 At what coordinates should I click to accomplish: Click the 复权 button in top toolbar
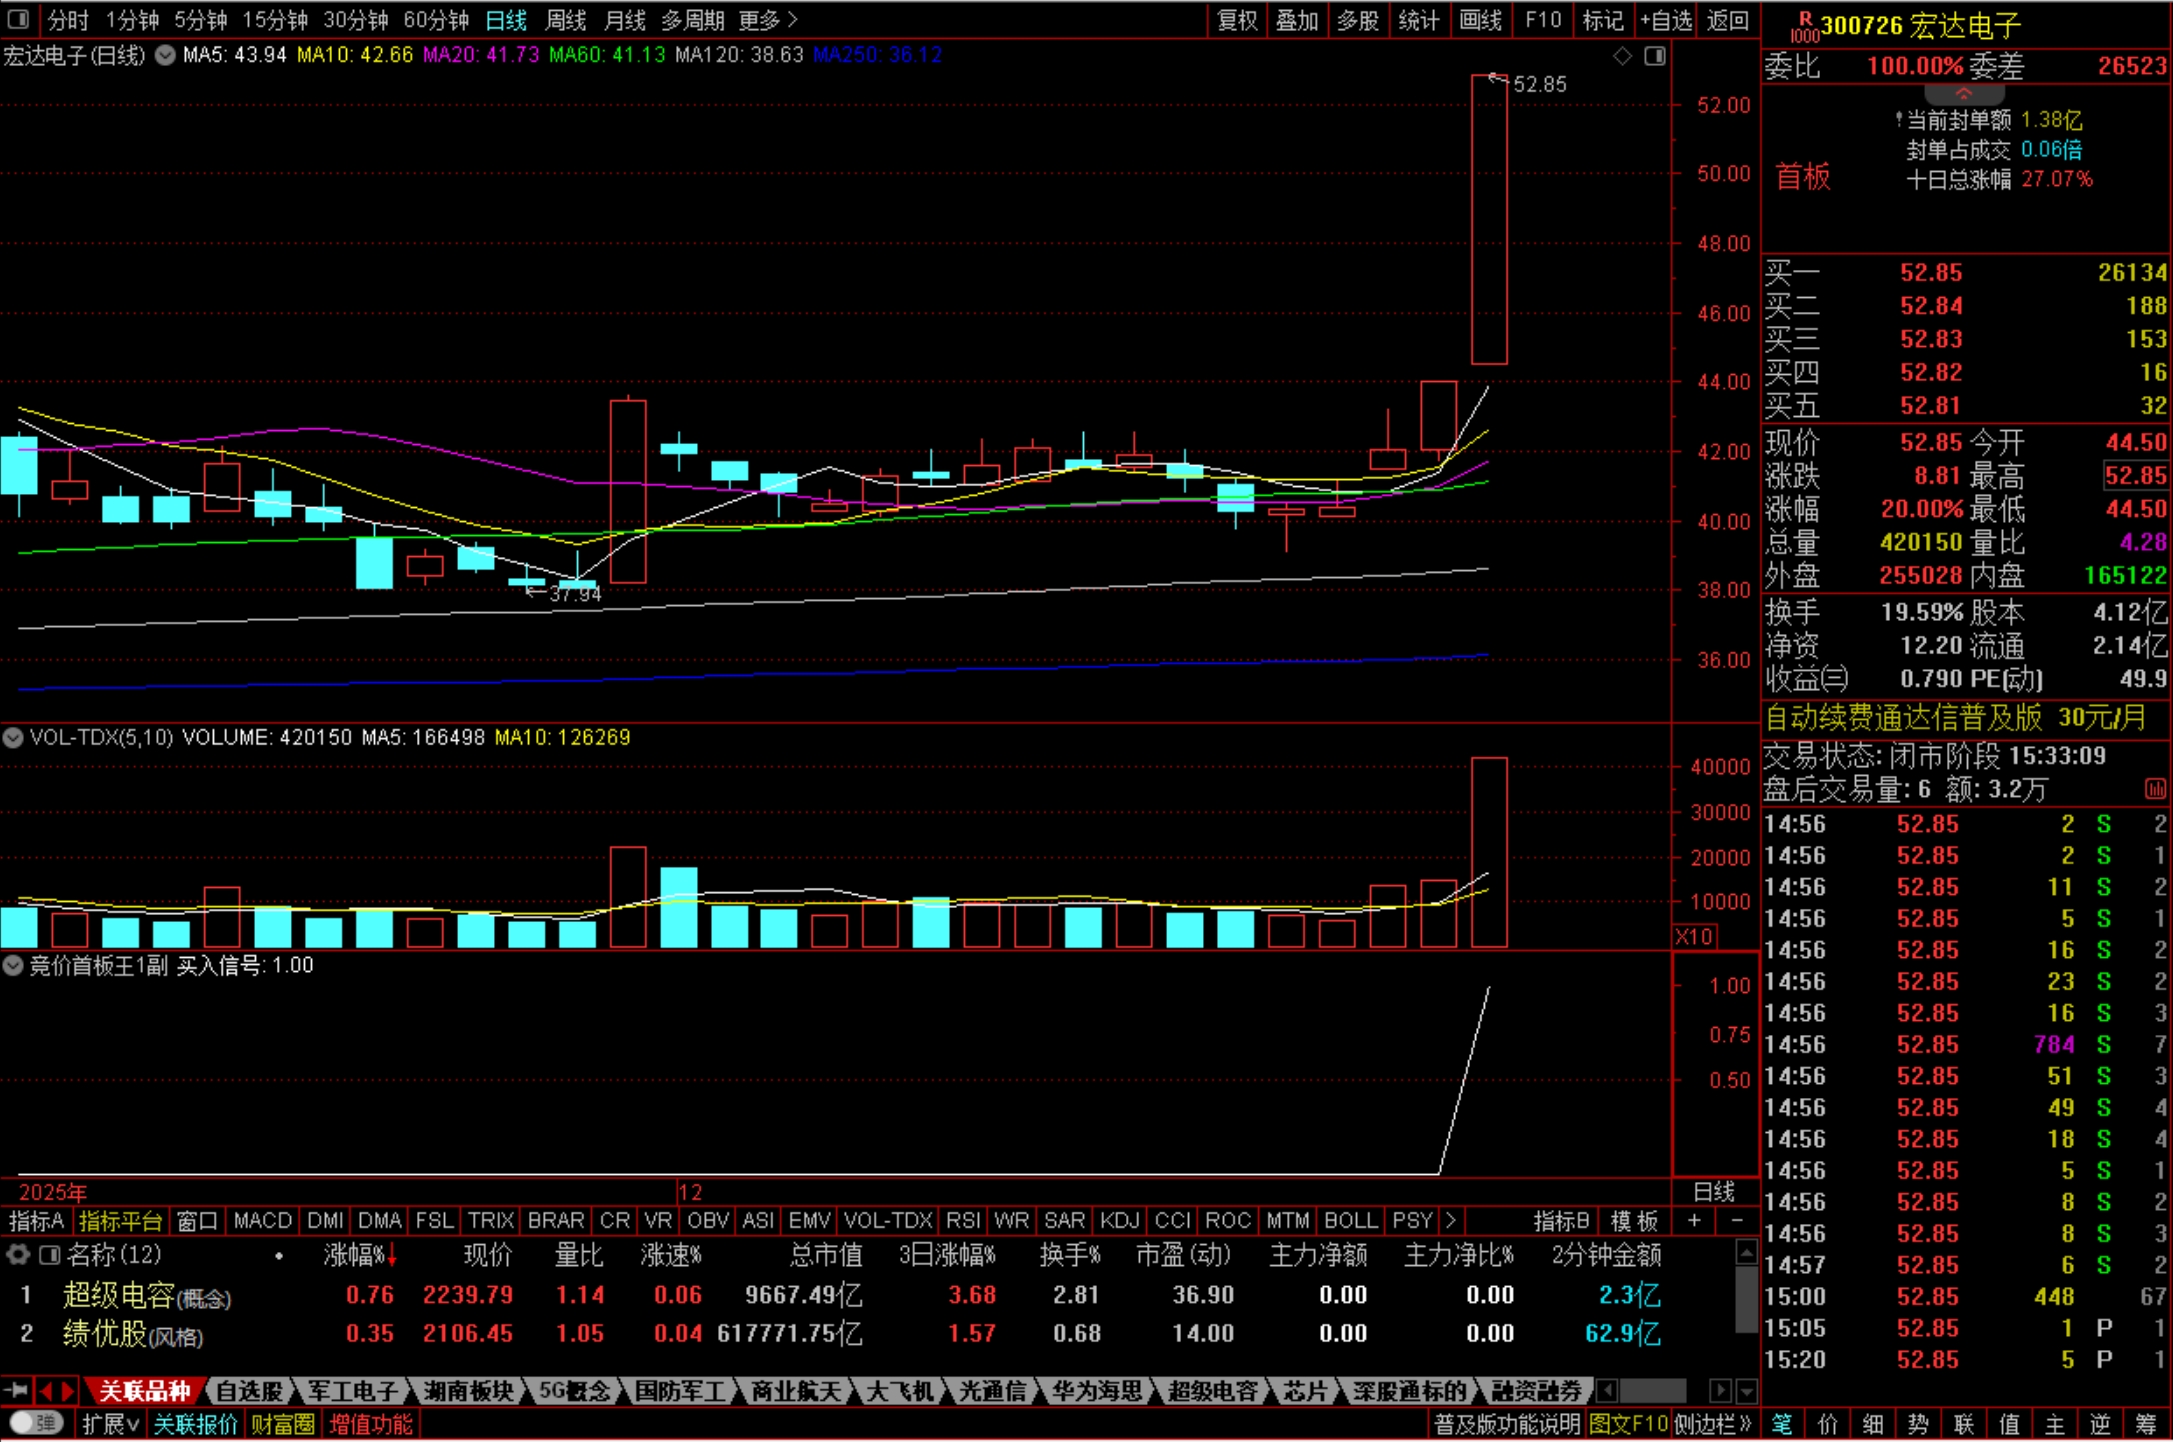tap(1237, 20)
